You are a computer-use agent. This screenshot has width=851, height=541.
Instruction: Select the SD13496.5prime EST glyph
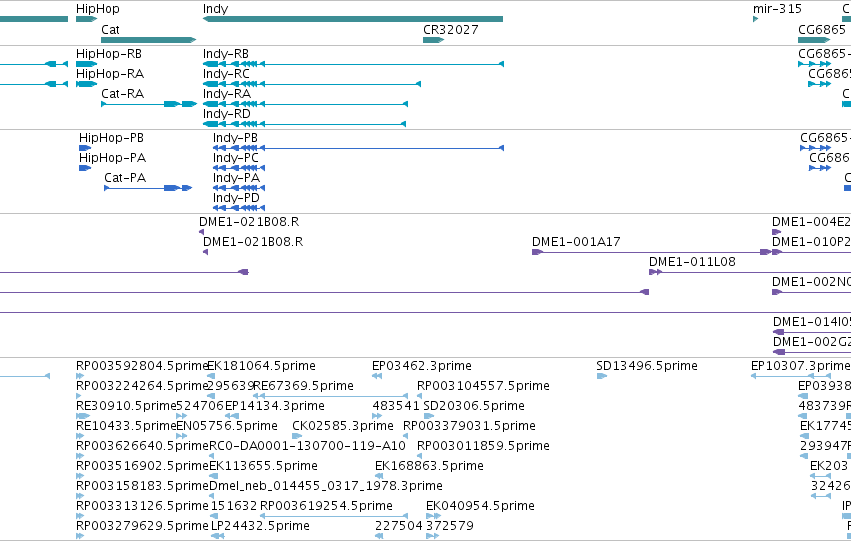[601, 376]
